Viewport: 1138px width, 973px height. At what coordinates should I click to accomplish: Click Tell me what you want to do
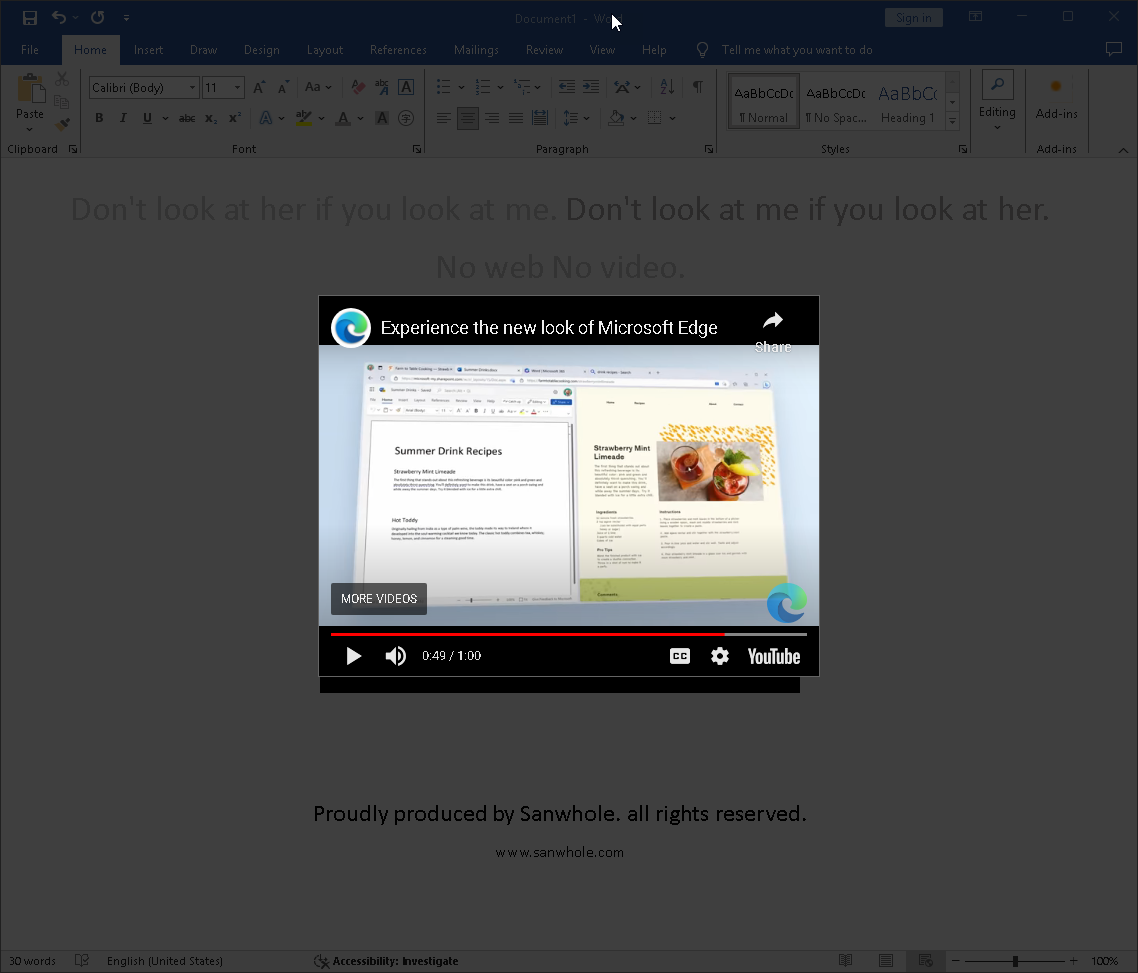coord(796,50)
